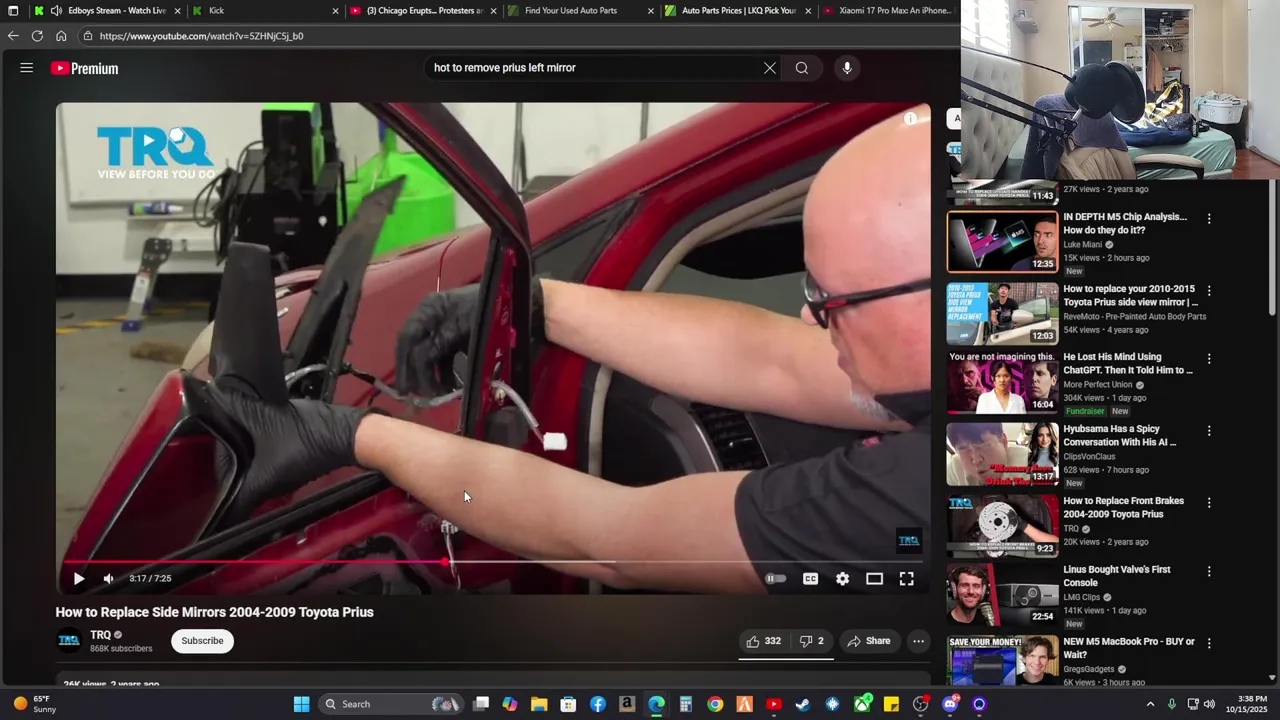1280x720 pixels.
Task: Switch to Auto Parts Prices LKQ tab
Action: tap(740, 11)
